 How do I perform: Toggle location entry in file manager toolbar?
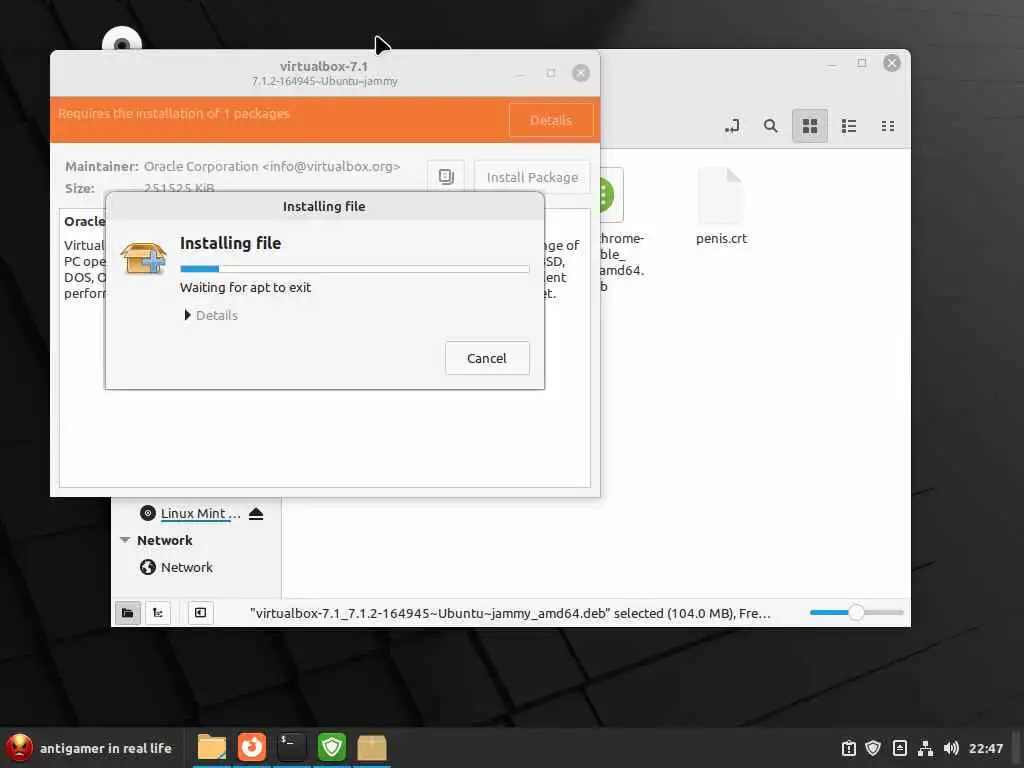click(x=732, y=126)
